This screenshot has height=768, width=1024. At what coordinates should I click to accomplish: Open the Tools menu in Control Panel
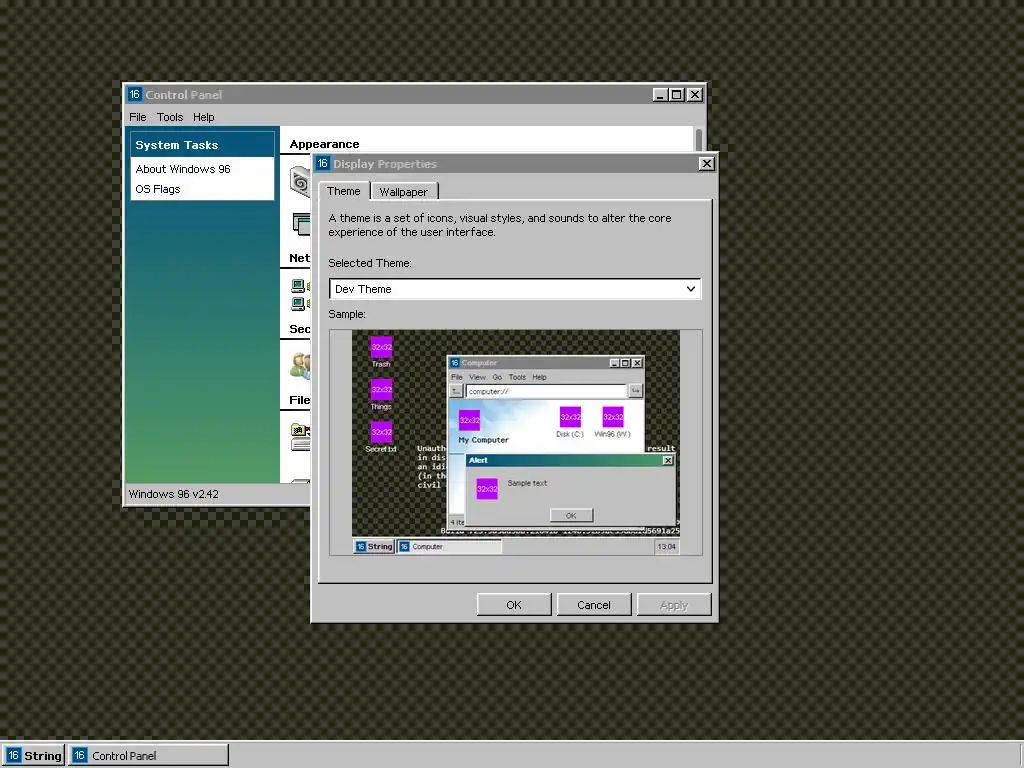pyautogui.click(x=170, y=117)
